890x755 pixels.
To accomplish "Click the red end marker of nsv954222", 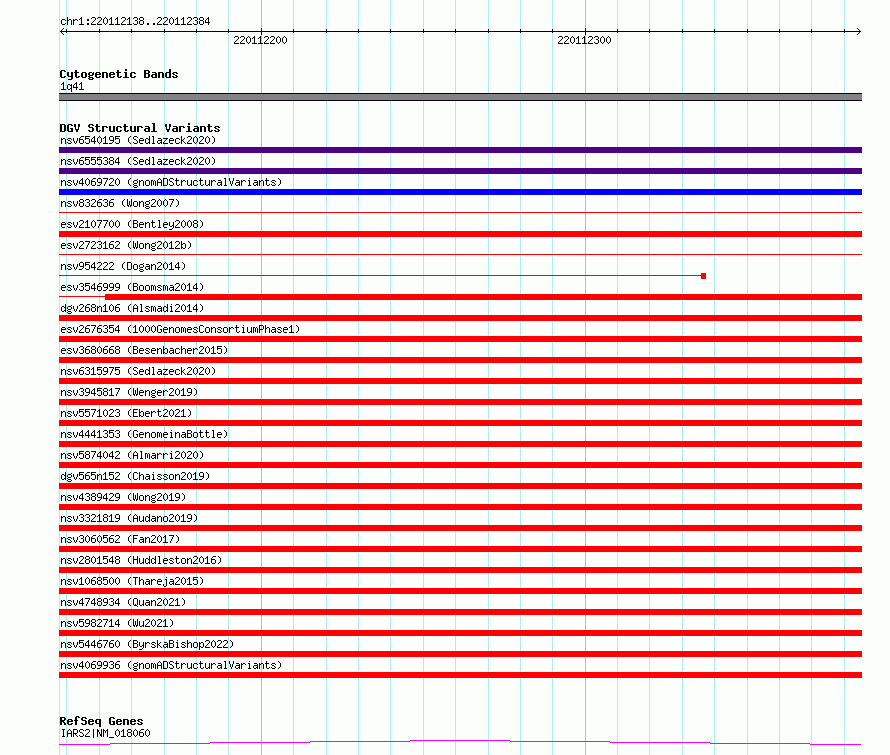I will [x=703, y=276].
